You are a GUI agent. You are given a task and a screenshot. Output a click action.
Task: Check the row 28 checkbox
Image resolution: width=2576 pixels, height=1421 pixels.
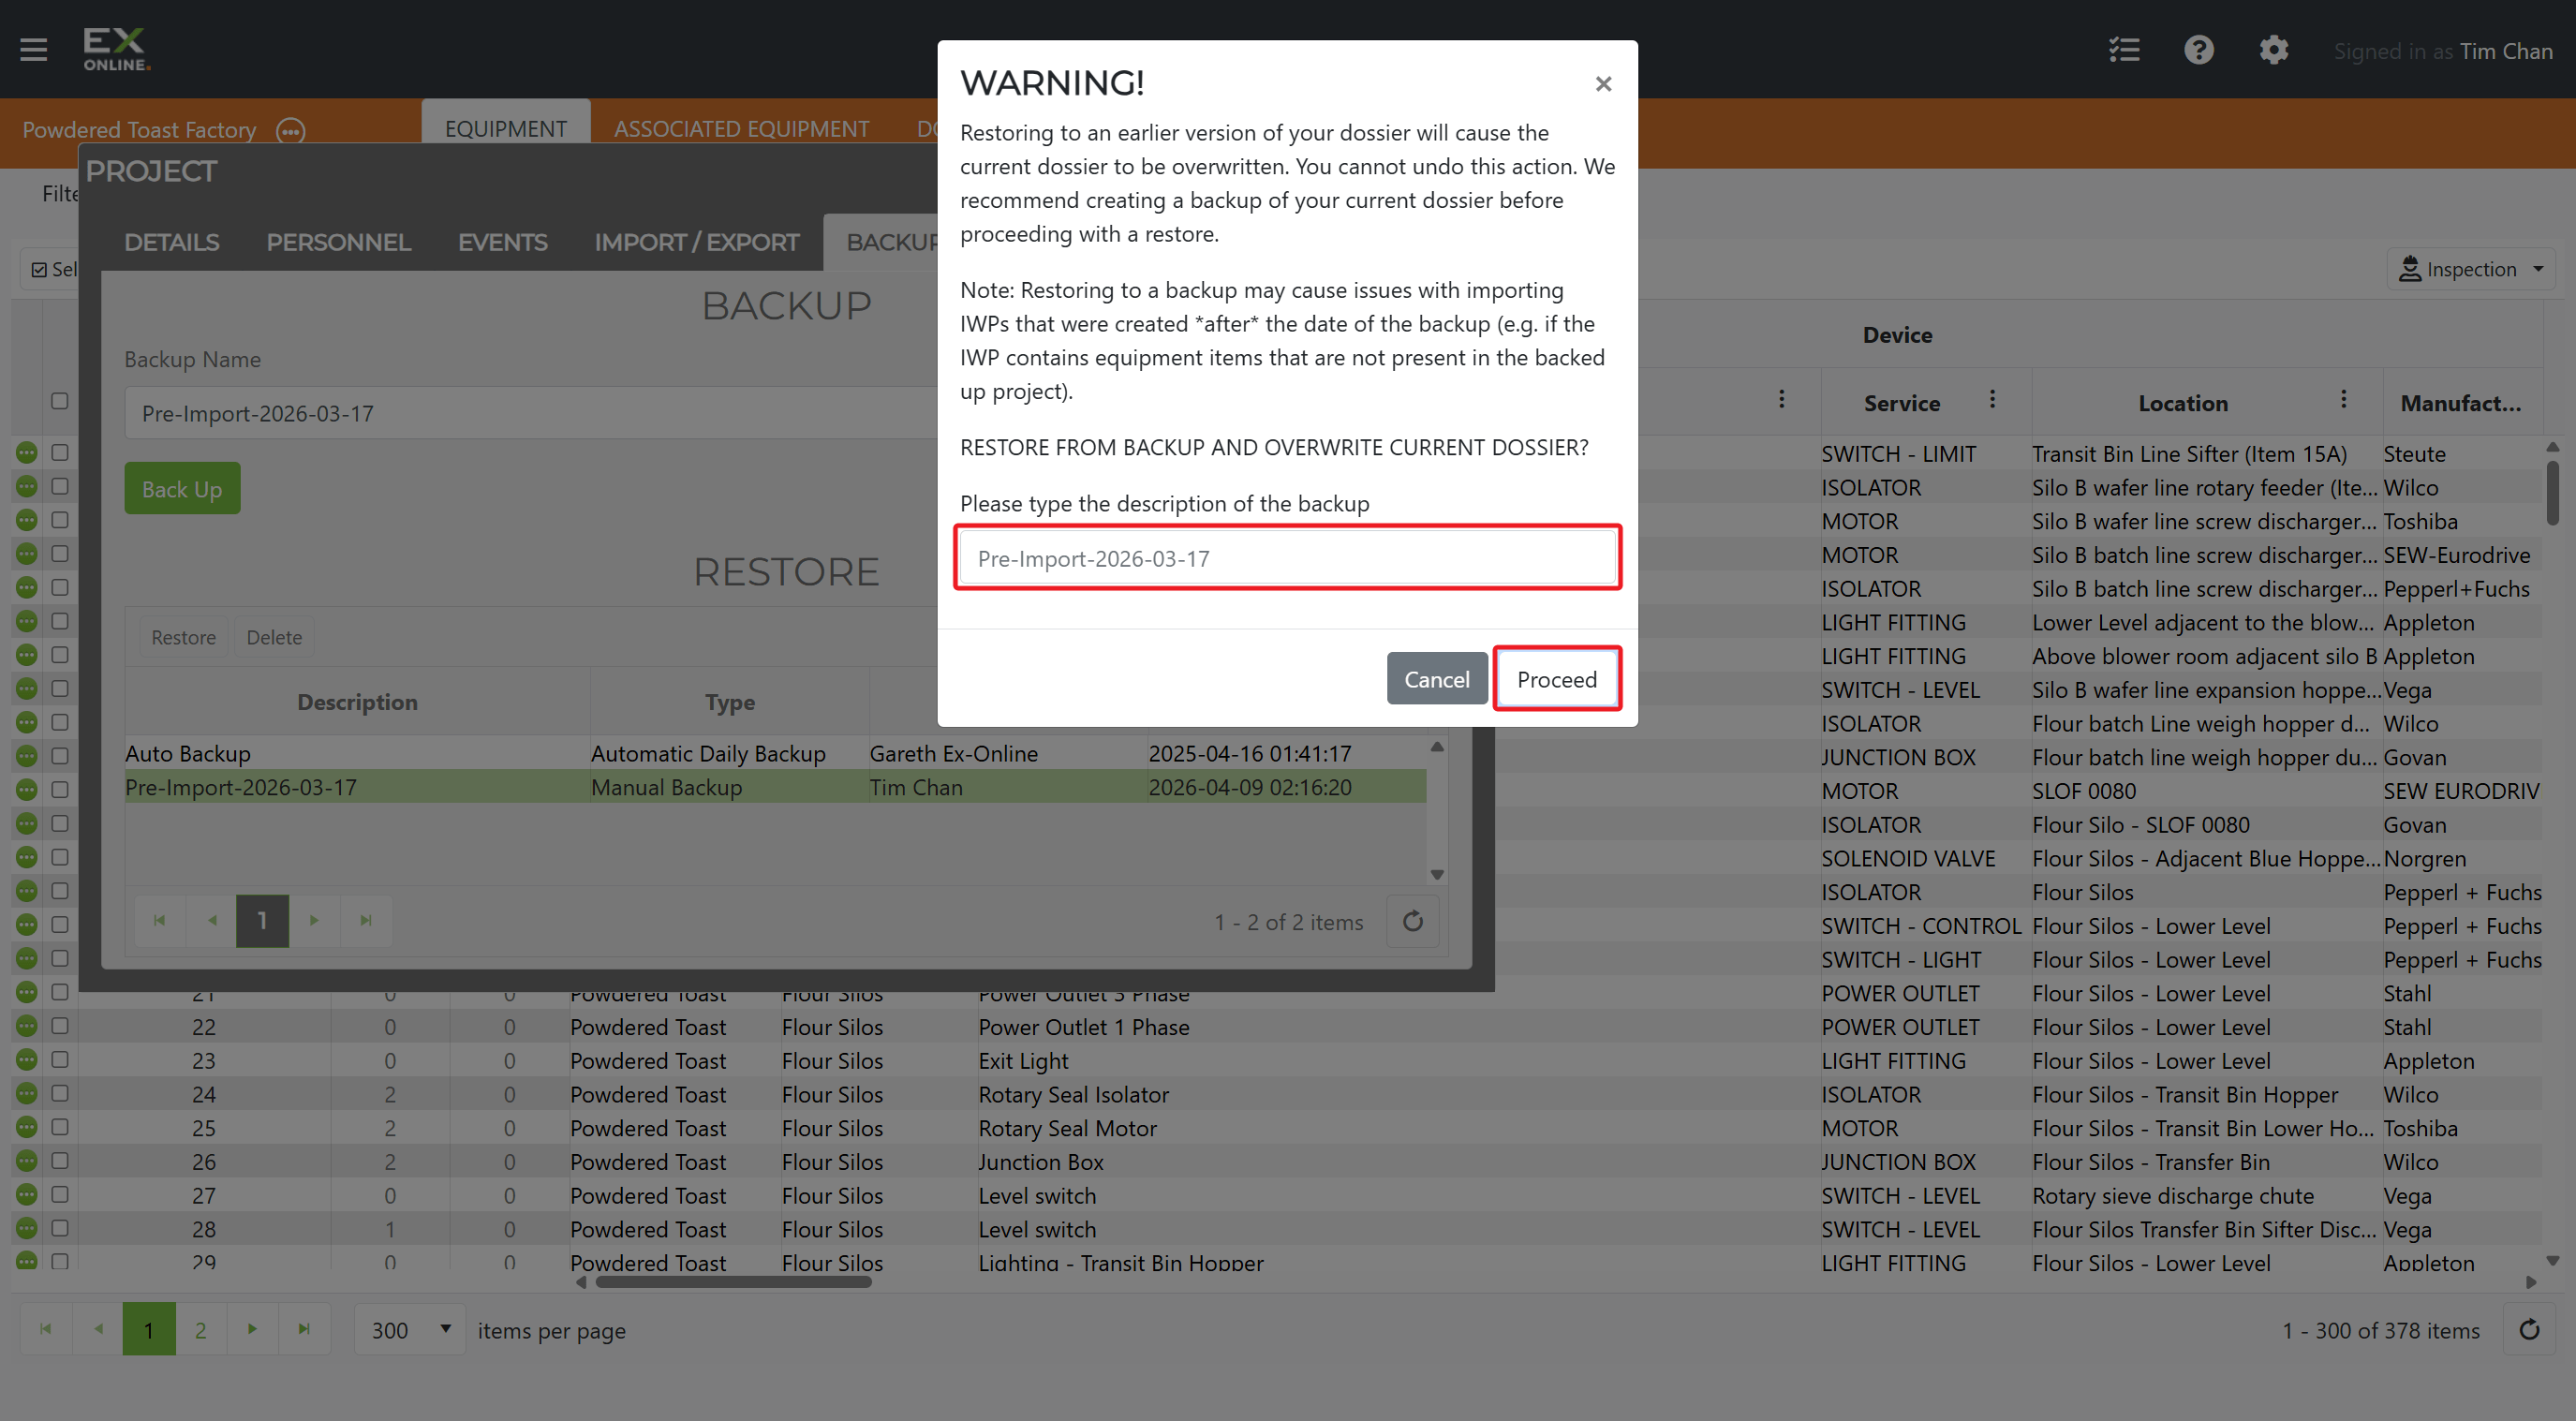click(x=60, y=1228)
